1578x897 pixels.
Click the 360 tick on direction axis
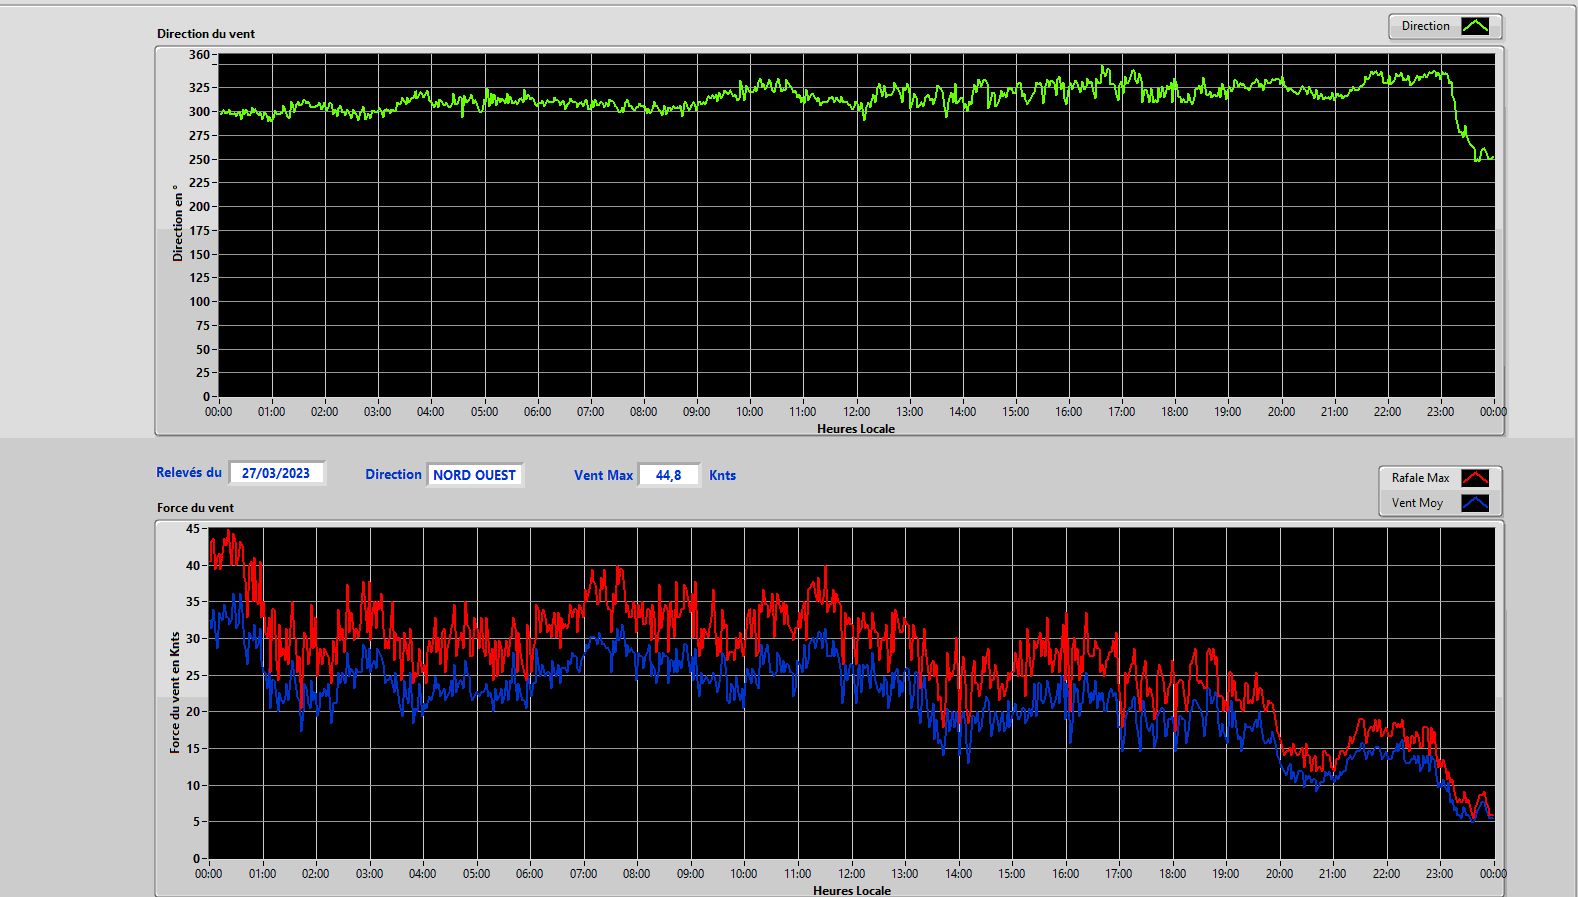pyautogui.click(x=199, y=55)
